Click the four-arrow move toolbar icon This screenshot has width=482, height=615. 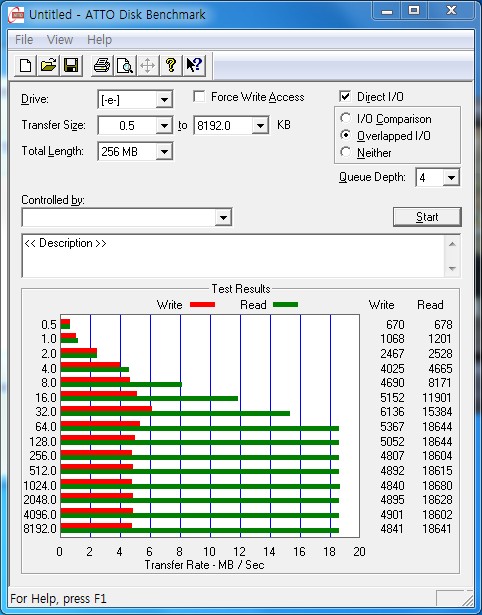tap(147, 65)
